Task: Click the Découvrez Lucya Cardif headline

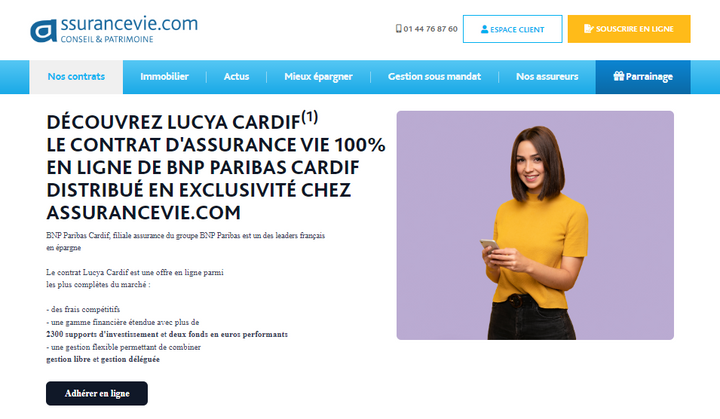Action: coord(216,167)
